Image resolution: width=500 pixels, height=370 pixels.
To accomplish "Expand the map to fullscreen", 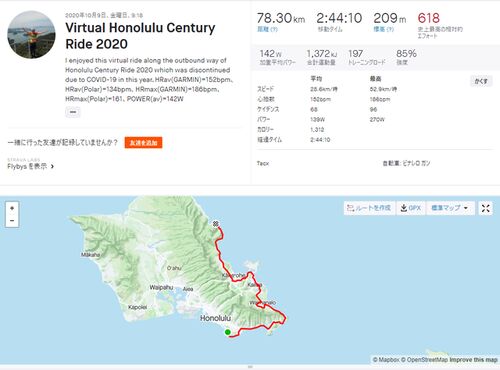I will (x=485, y=208).
